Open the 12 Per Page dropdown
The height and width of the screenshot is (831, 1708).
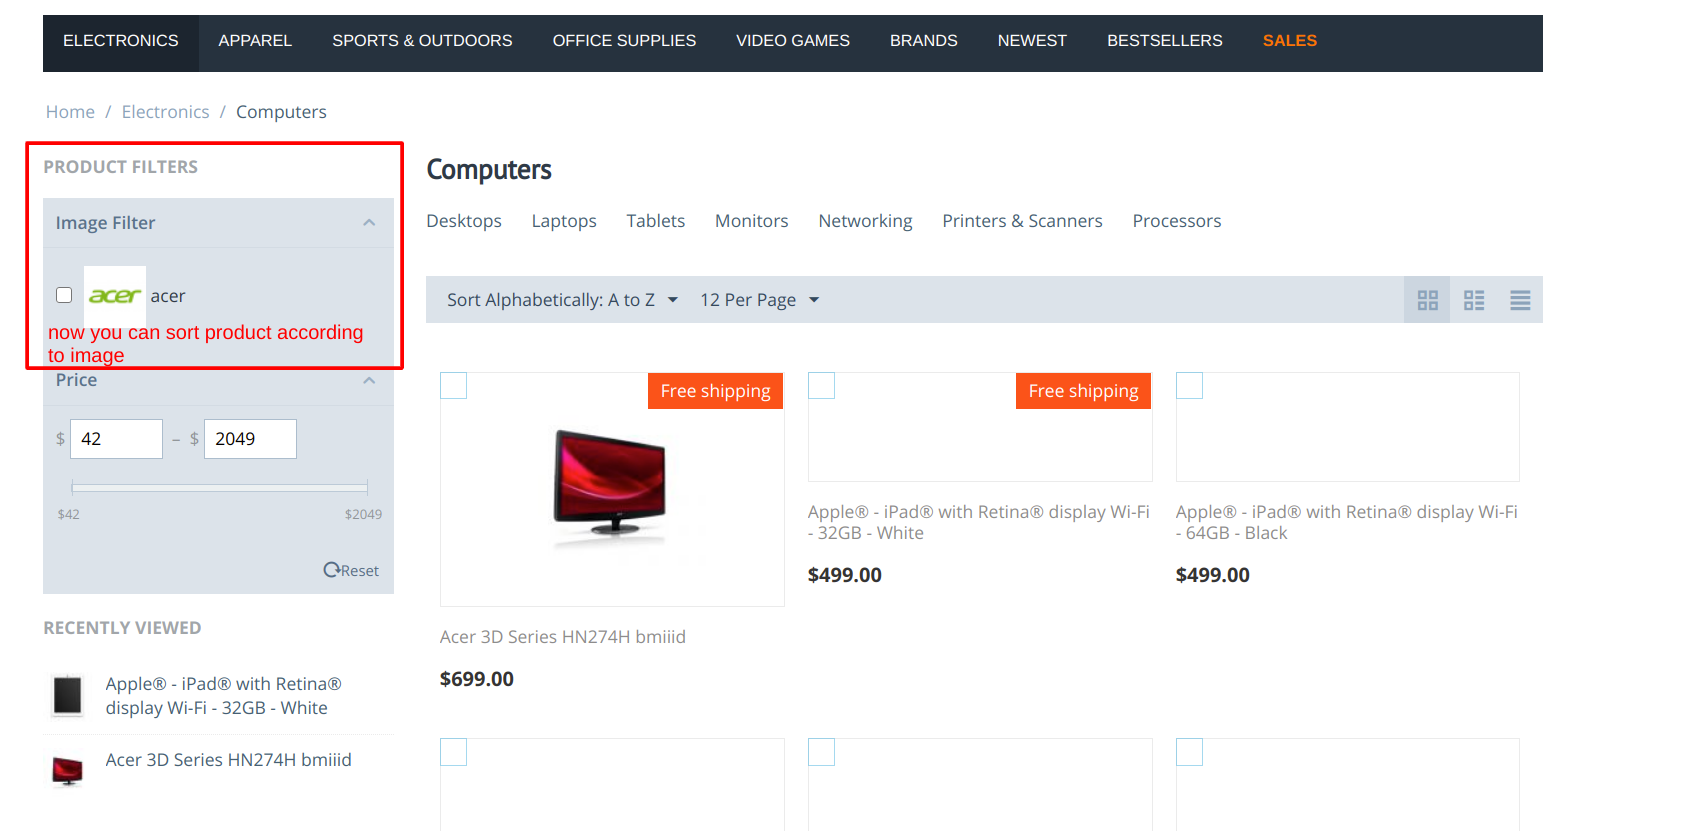point(760,300)
